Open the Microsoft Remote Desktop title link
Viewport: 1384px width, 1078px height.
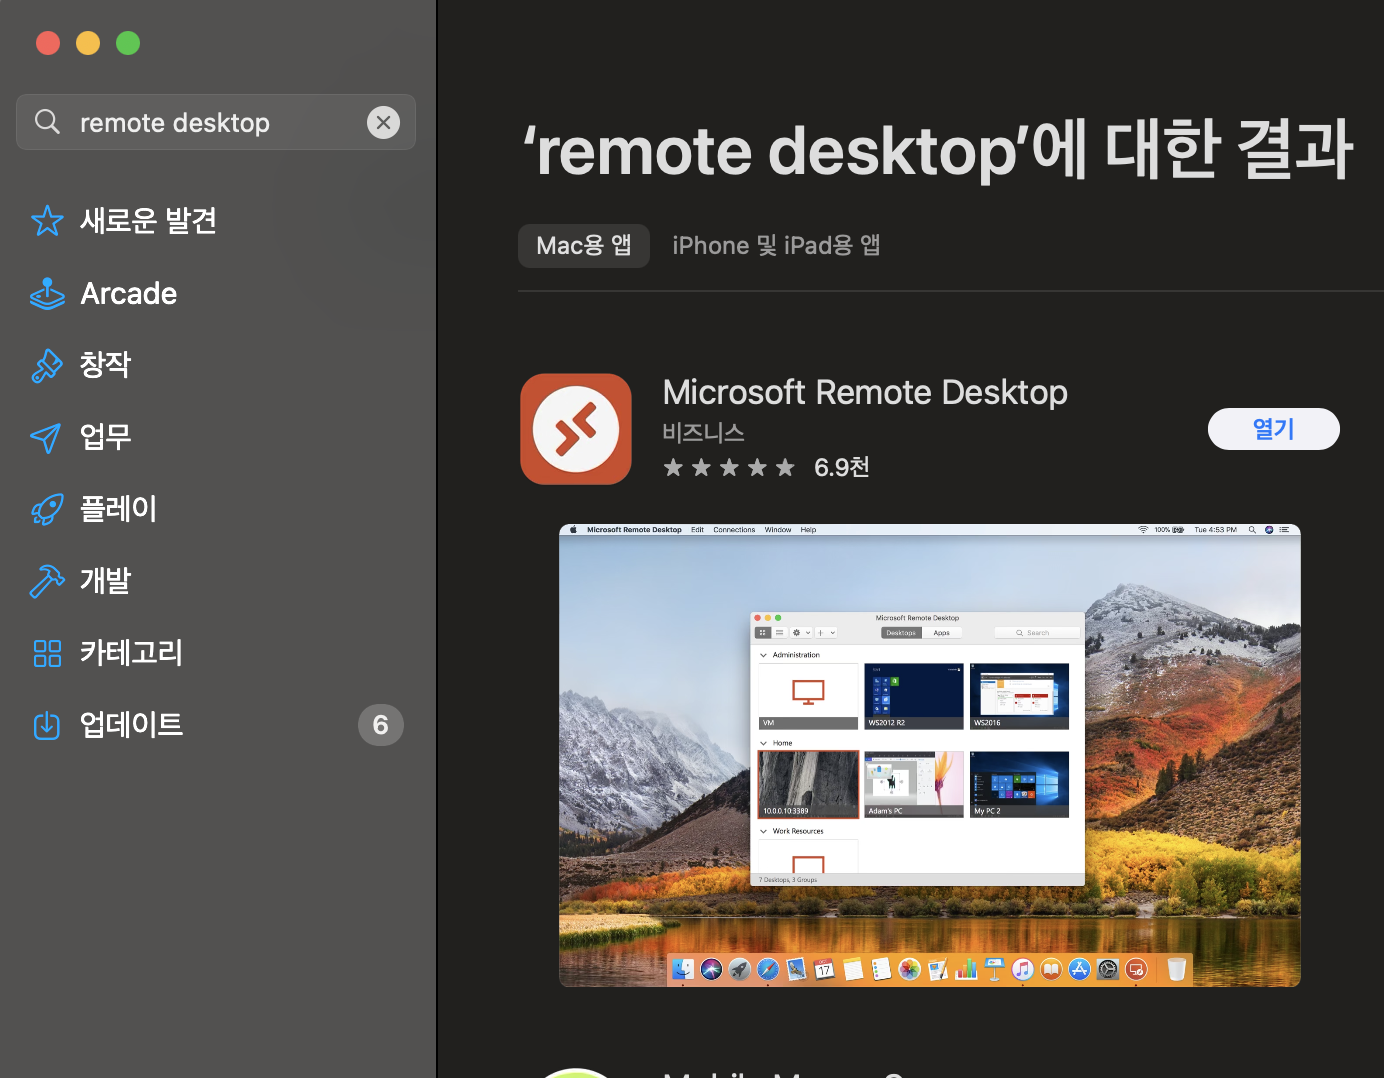click(865, 393)
